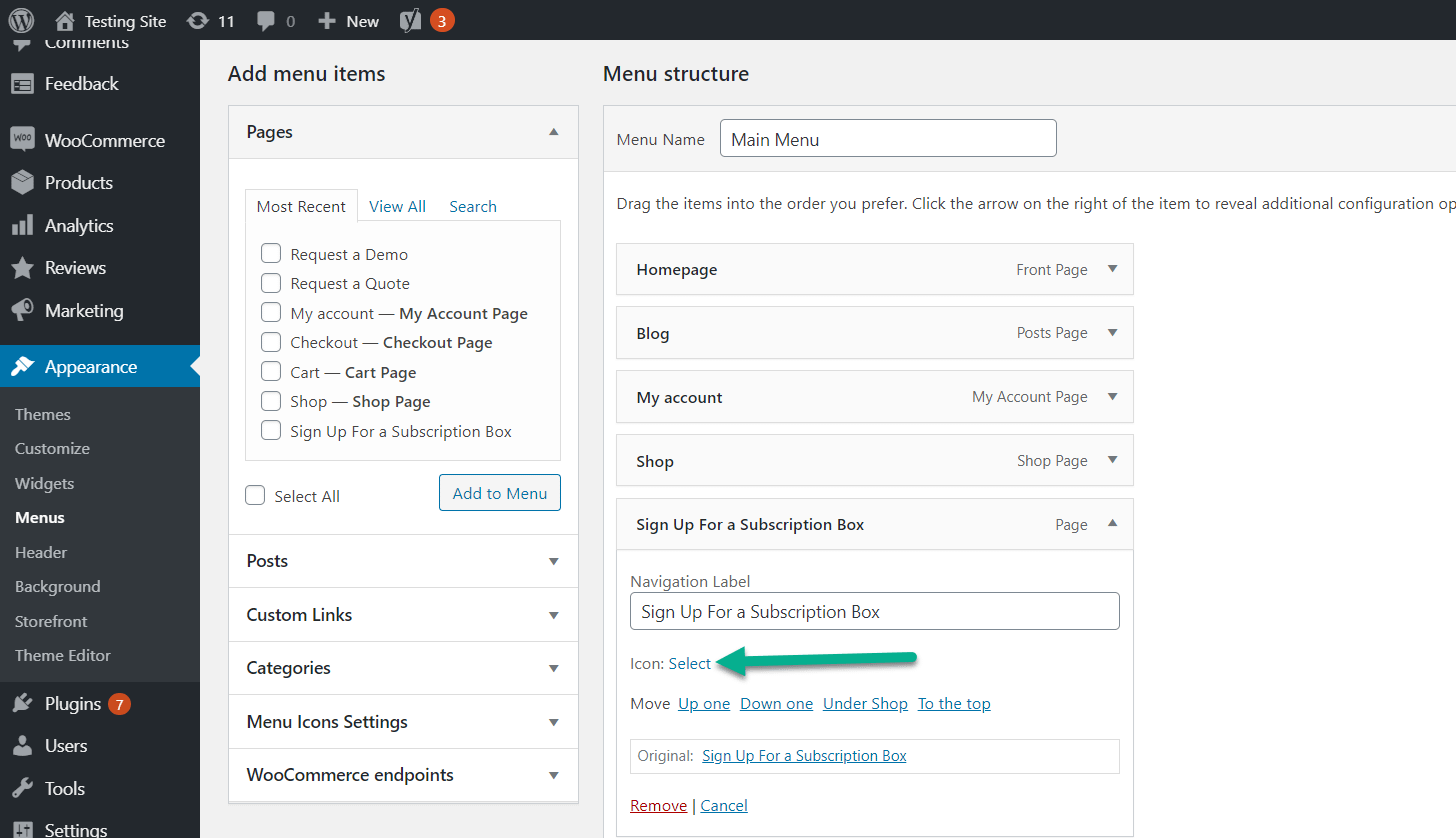Check the Shop — Shop Page checkbox
Image resolution: width=1456 pixels, height=838 pixels.
270,401
